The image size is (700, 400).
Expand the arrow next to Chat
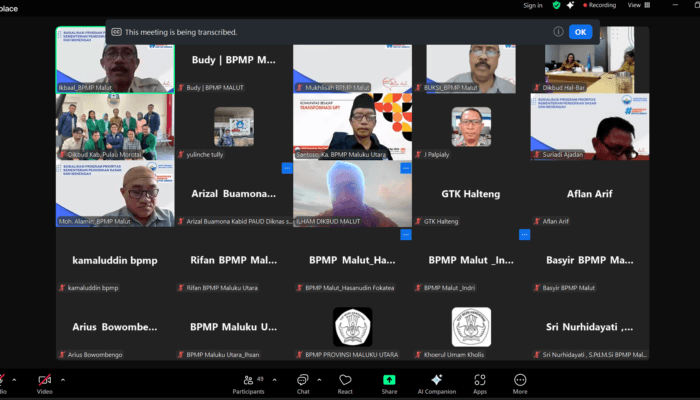pos(320,380)
